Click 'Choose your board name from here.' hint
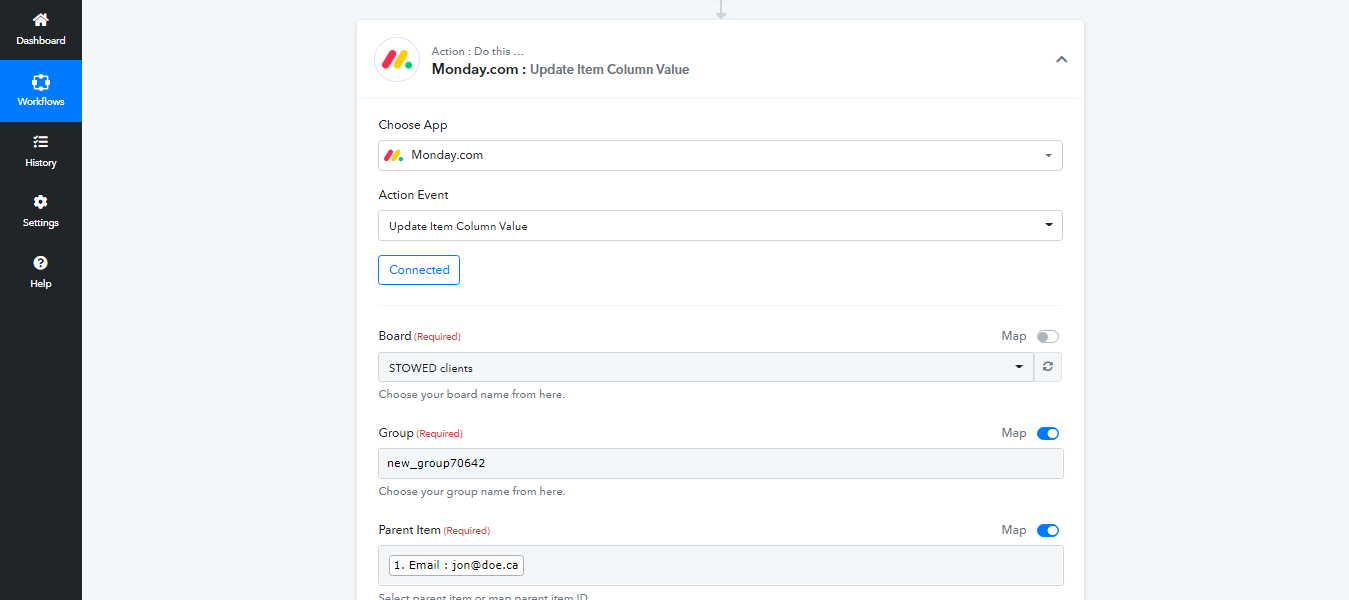This screenshot has height=600, width=1349. 472,395
